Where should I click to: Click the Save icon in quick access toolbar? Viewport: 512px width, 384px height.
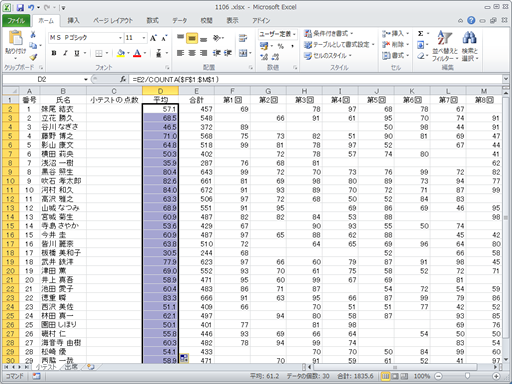point(20,7)
